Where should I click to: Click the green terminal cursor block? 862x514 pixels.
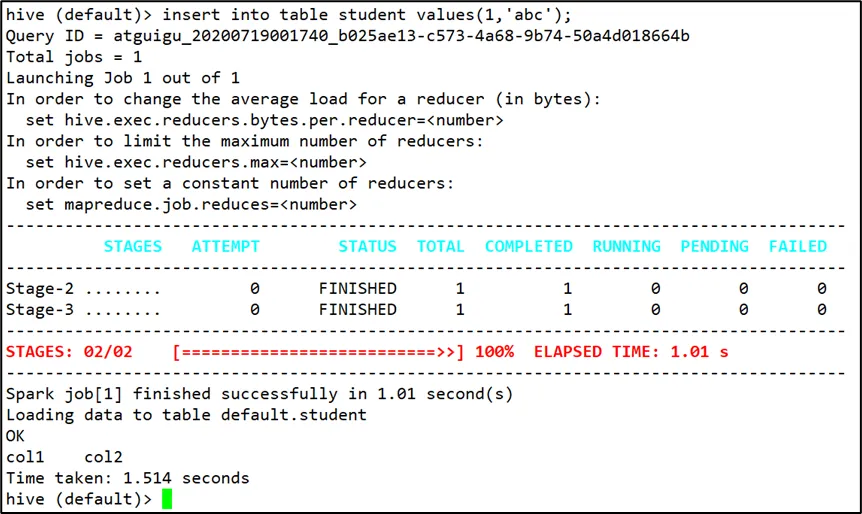[x=167, y=499]
